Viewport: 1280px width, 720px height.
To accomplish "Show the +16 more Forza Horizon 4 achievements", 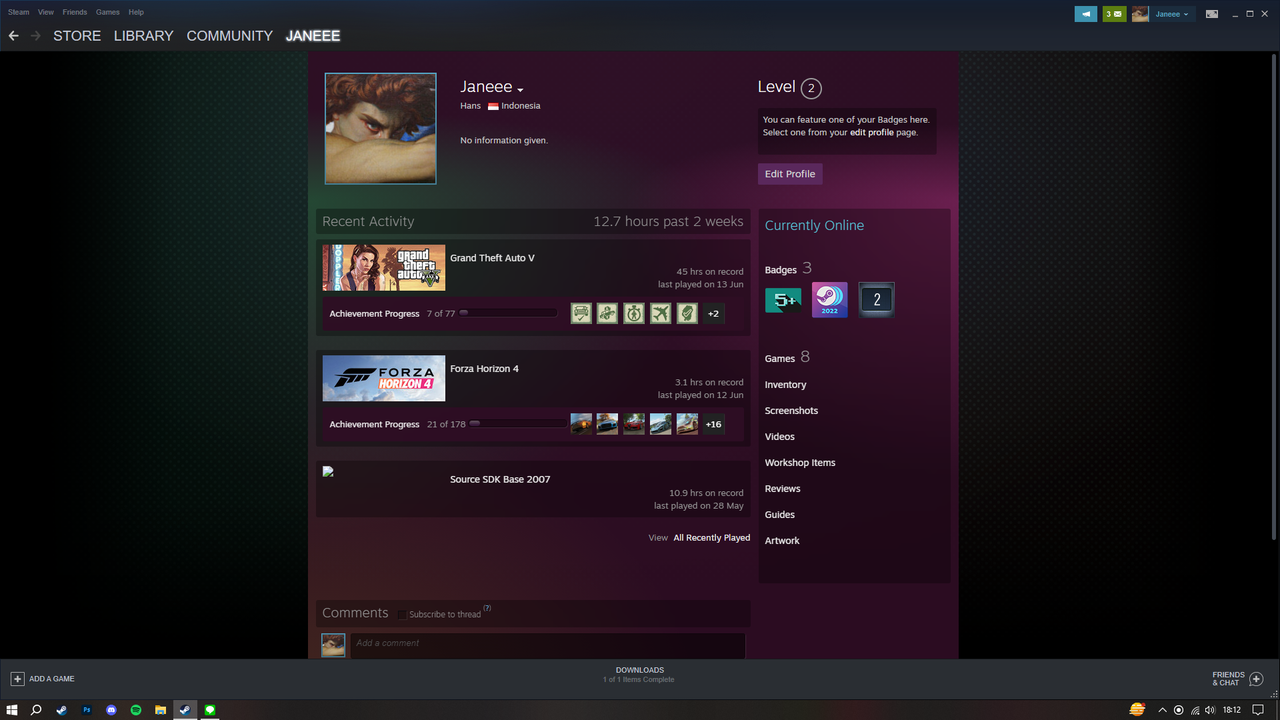I will point(713,424).
